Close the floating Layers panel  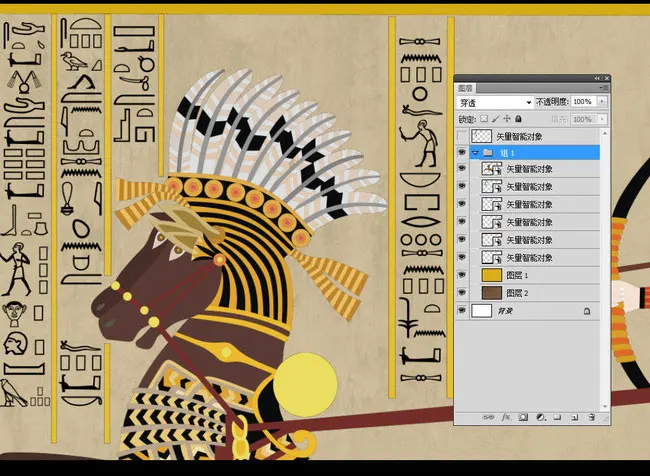point(606,78)
